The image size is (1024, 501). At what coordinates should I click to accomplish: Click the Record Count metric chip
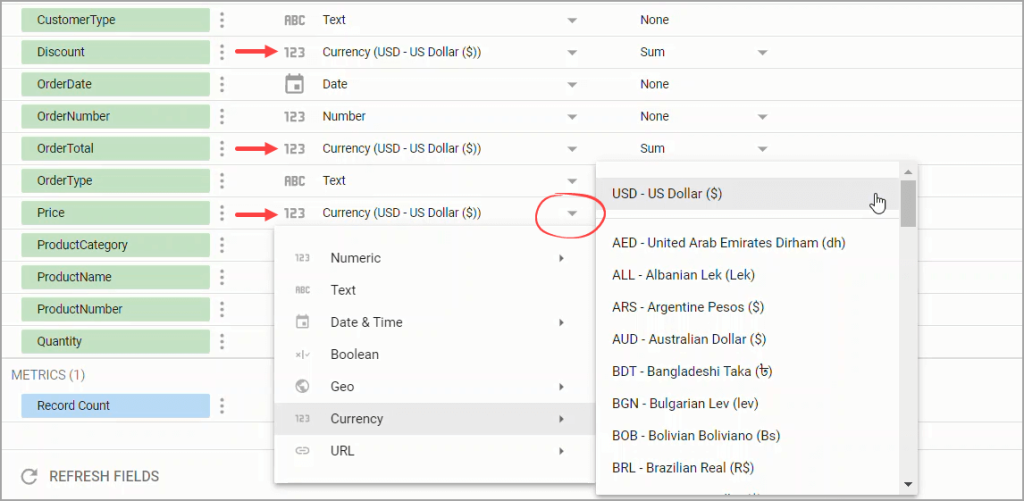coord(116,406)
